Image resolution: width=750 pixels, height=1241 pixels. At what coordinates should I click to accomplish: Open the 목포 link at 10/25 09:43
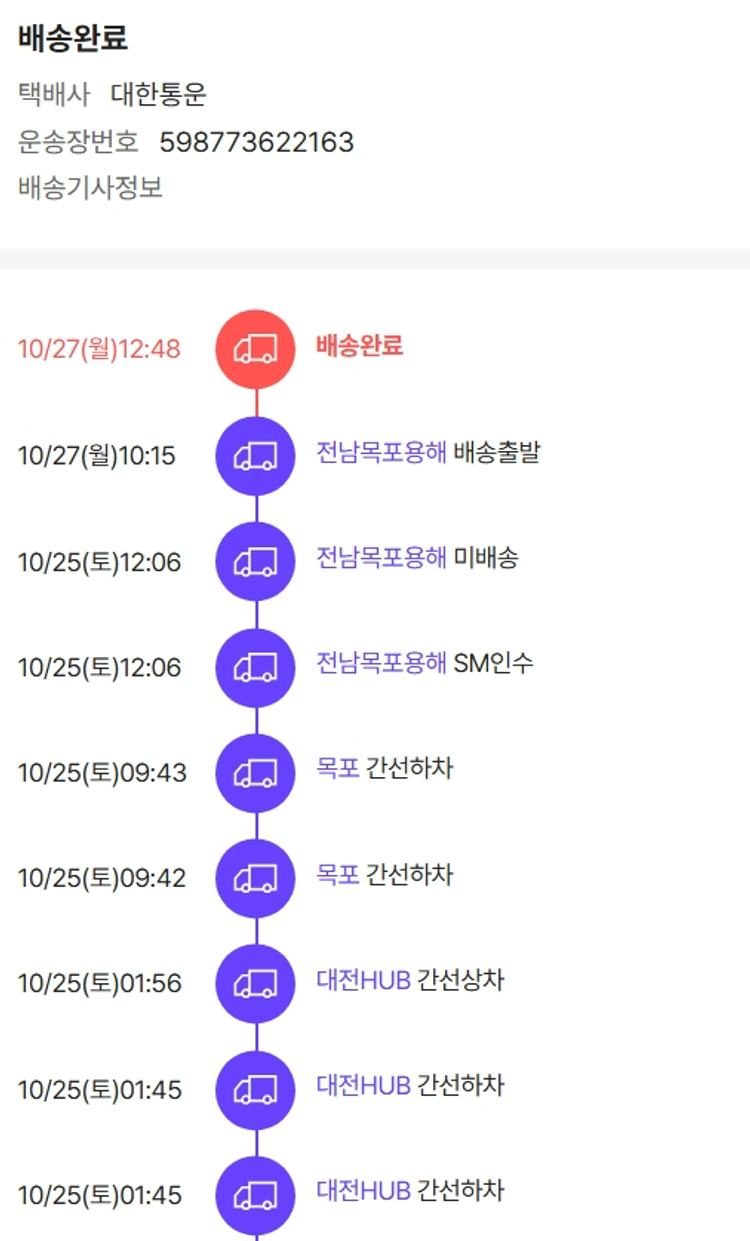pyautogui.click(x=338, y=769)
